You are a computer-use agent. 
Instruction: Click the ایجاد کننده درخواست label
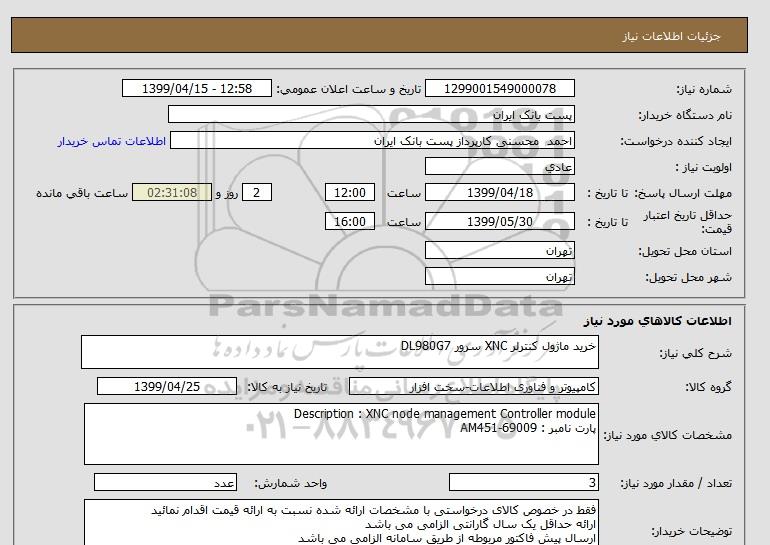coord(676,141)
